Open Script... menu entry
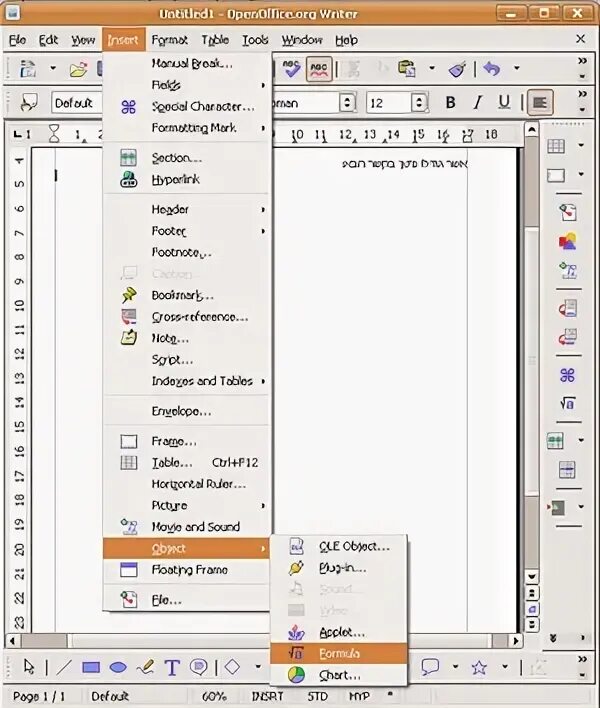 point(187,360)
